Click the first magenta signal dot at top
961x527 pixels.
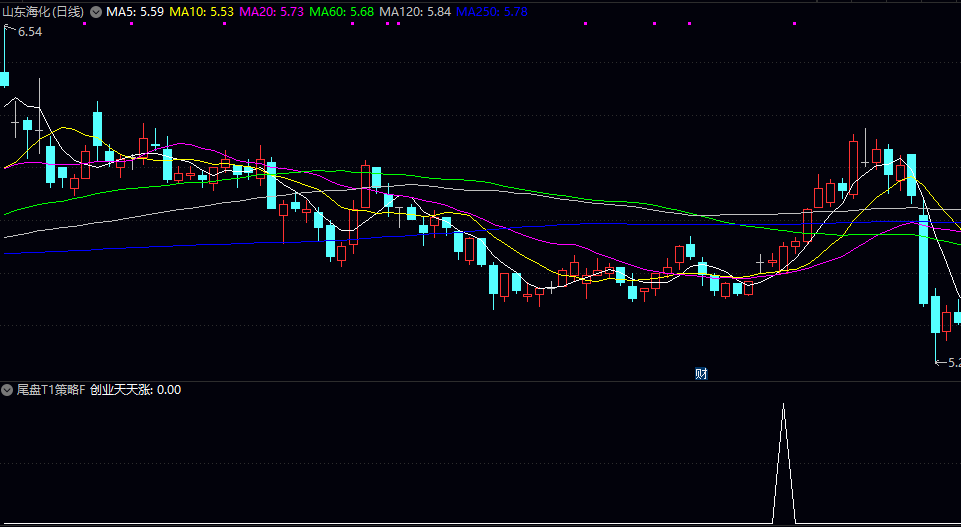pyautogui.click(x=84, y=24)
